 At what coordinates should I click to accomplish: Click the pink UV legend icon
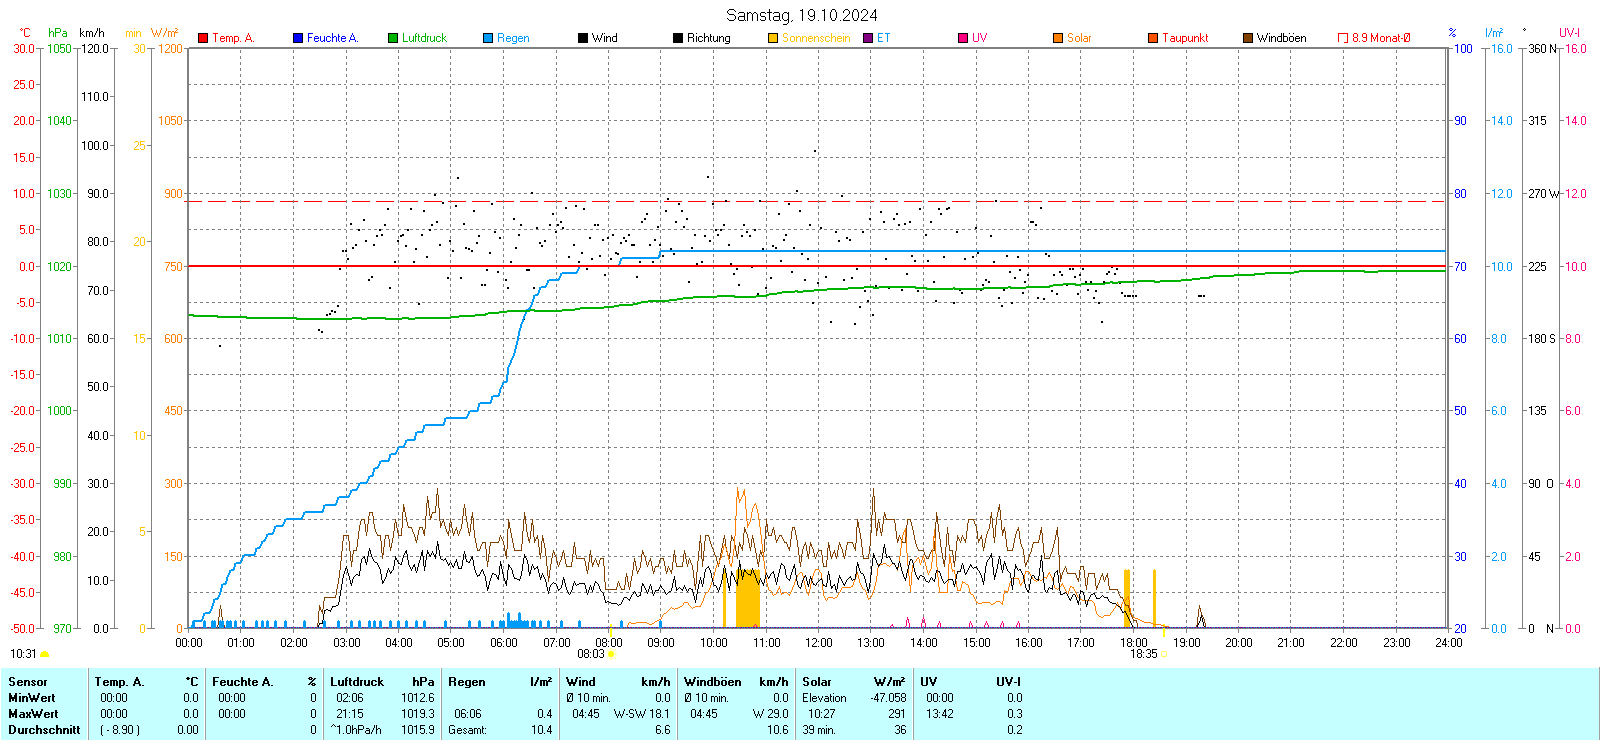[963, 38]
